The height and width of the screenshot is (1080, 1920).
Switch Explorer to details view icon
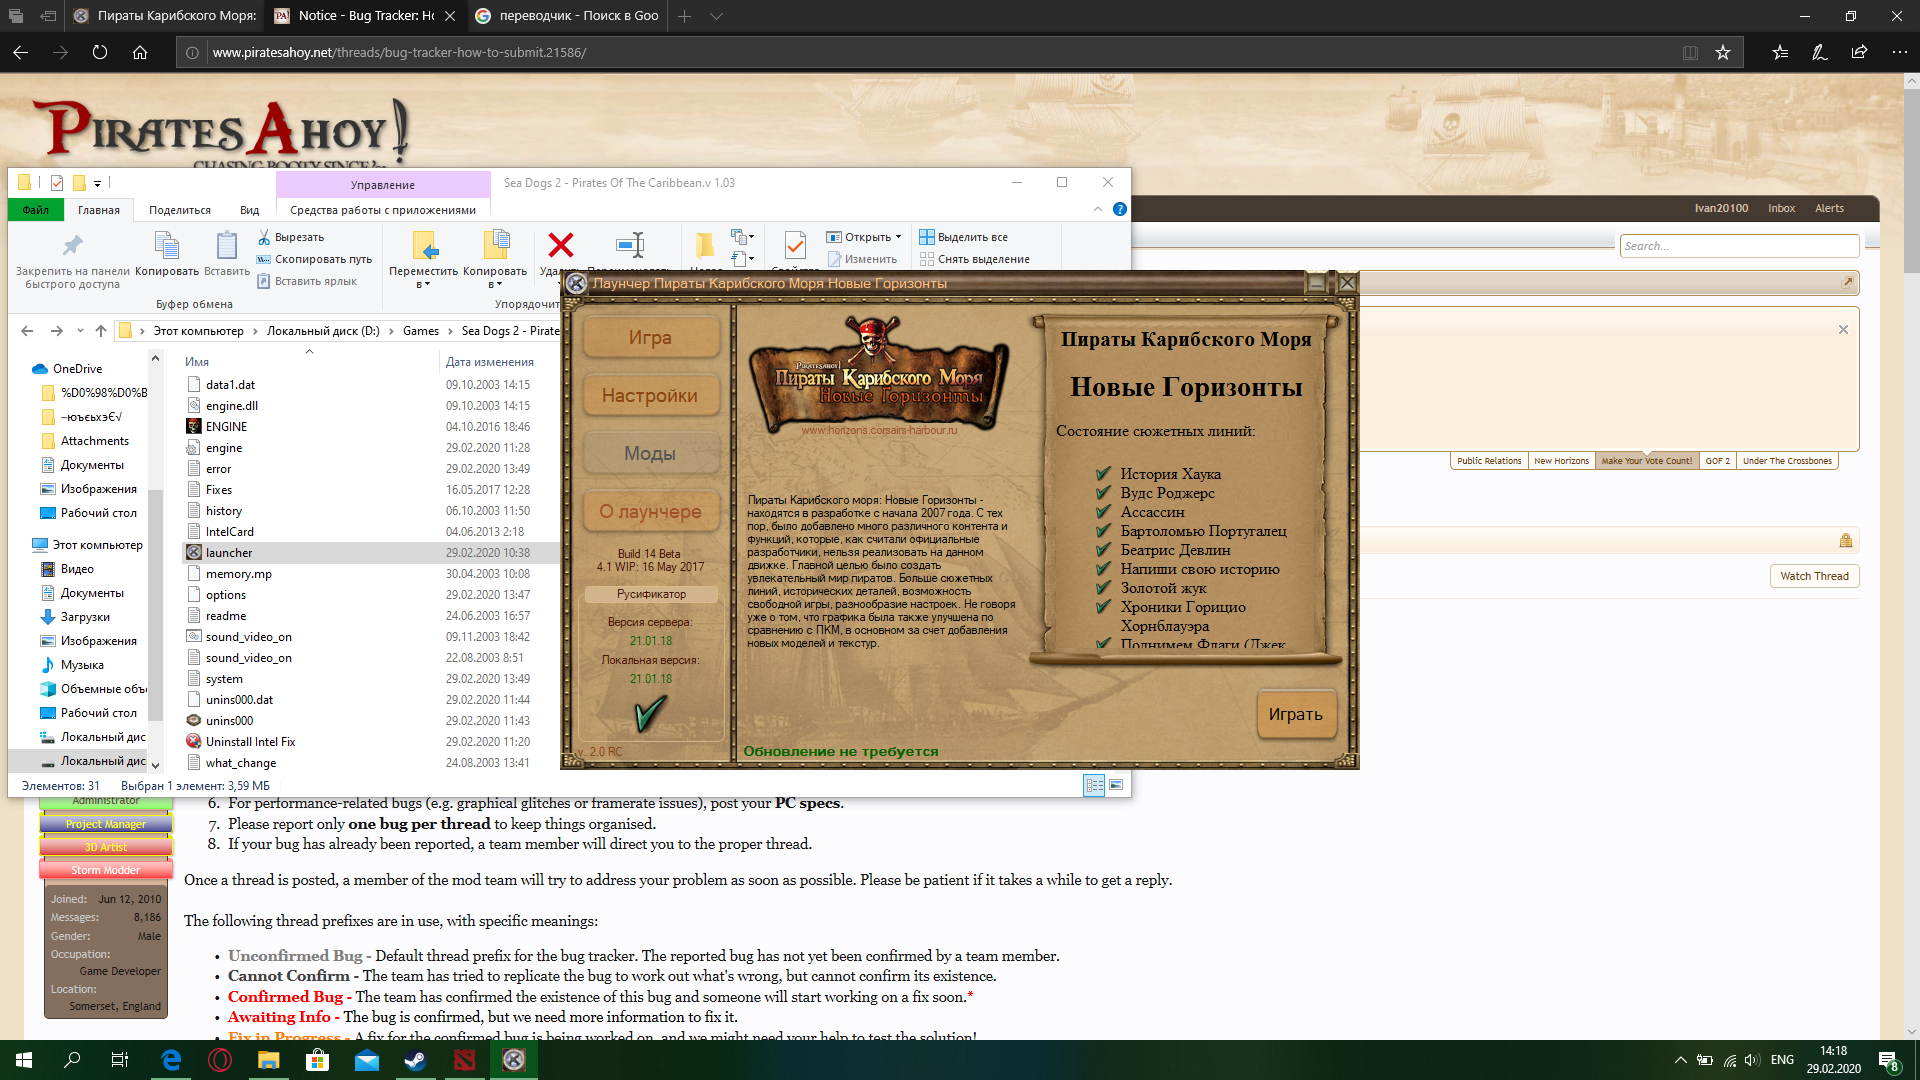pyautogui.click(x=1095, y=785)
